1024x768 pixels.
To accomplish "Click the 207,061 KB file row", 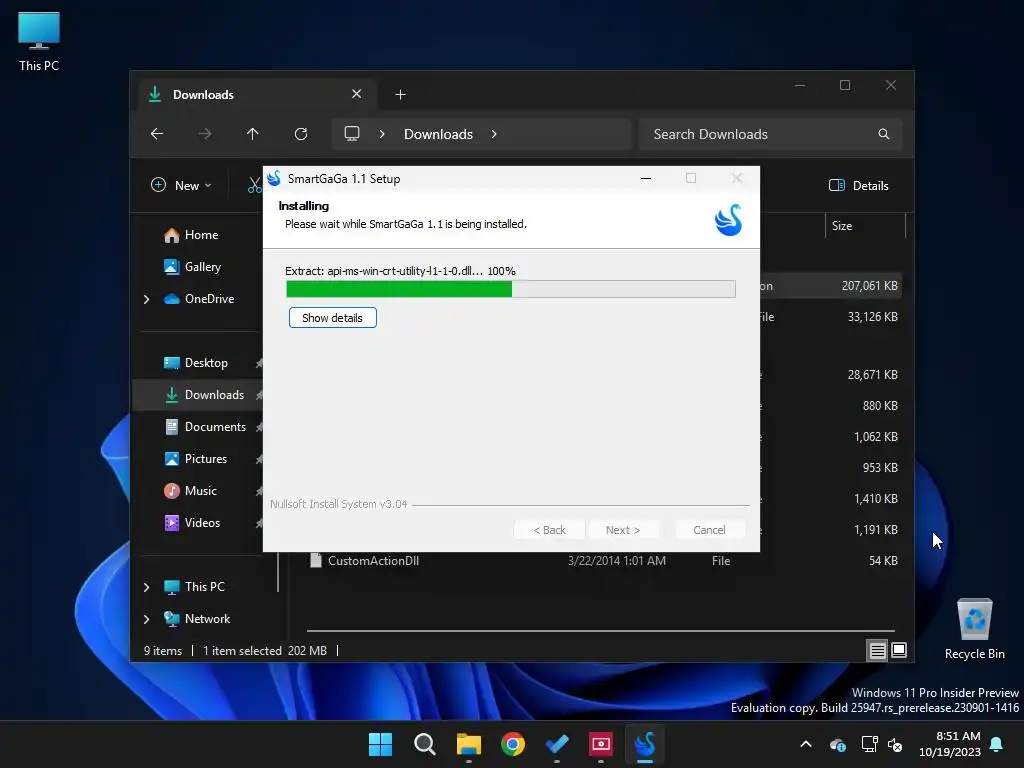I will pos(831,286).
